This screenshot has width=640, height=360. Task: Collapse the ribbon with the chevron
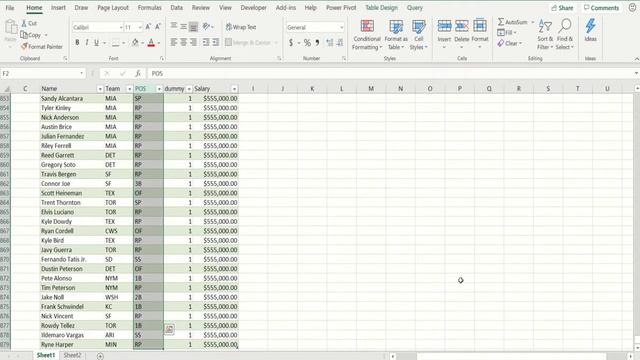[636, 59]
